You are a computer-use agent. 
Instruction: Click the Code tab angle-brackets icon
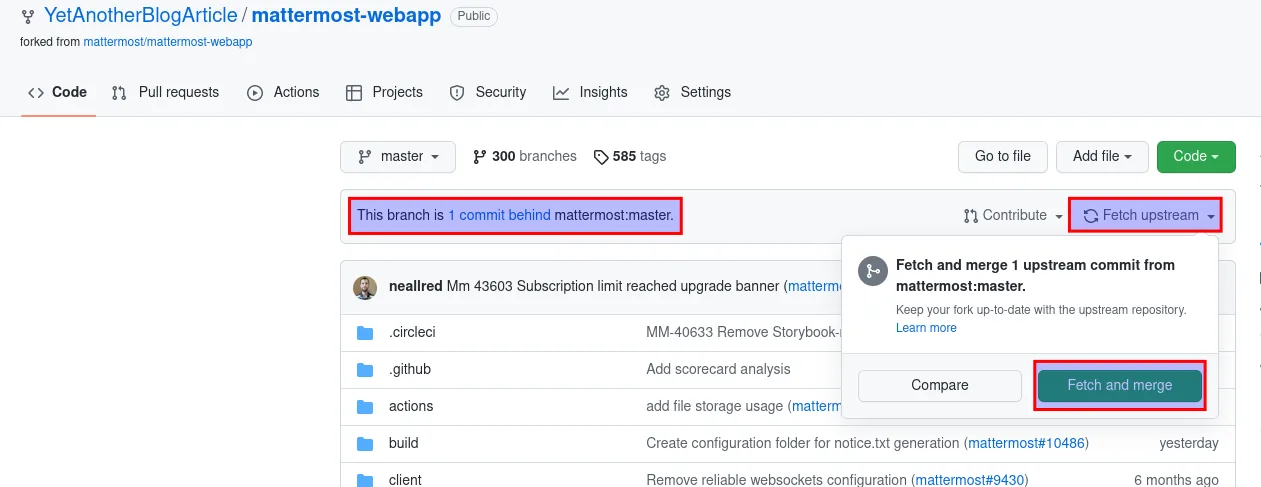(x=36, y=92)
